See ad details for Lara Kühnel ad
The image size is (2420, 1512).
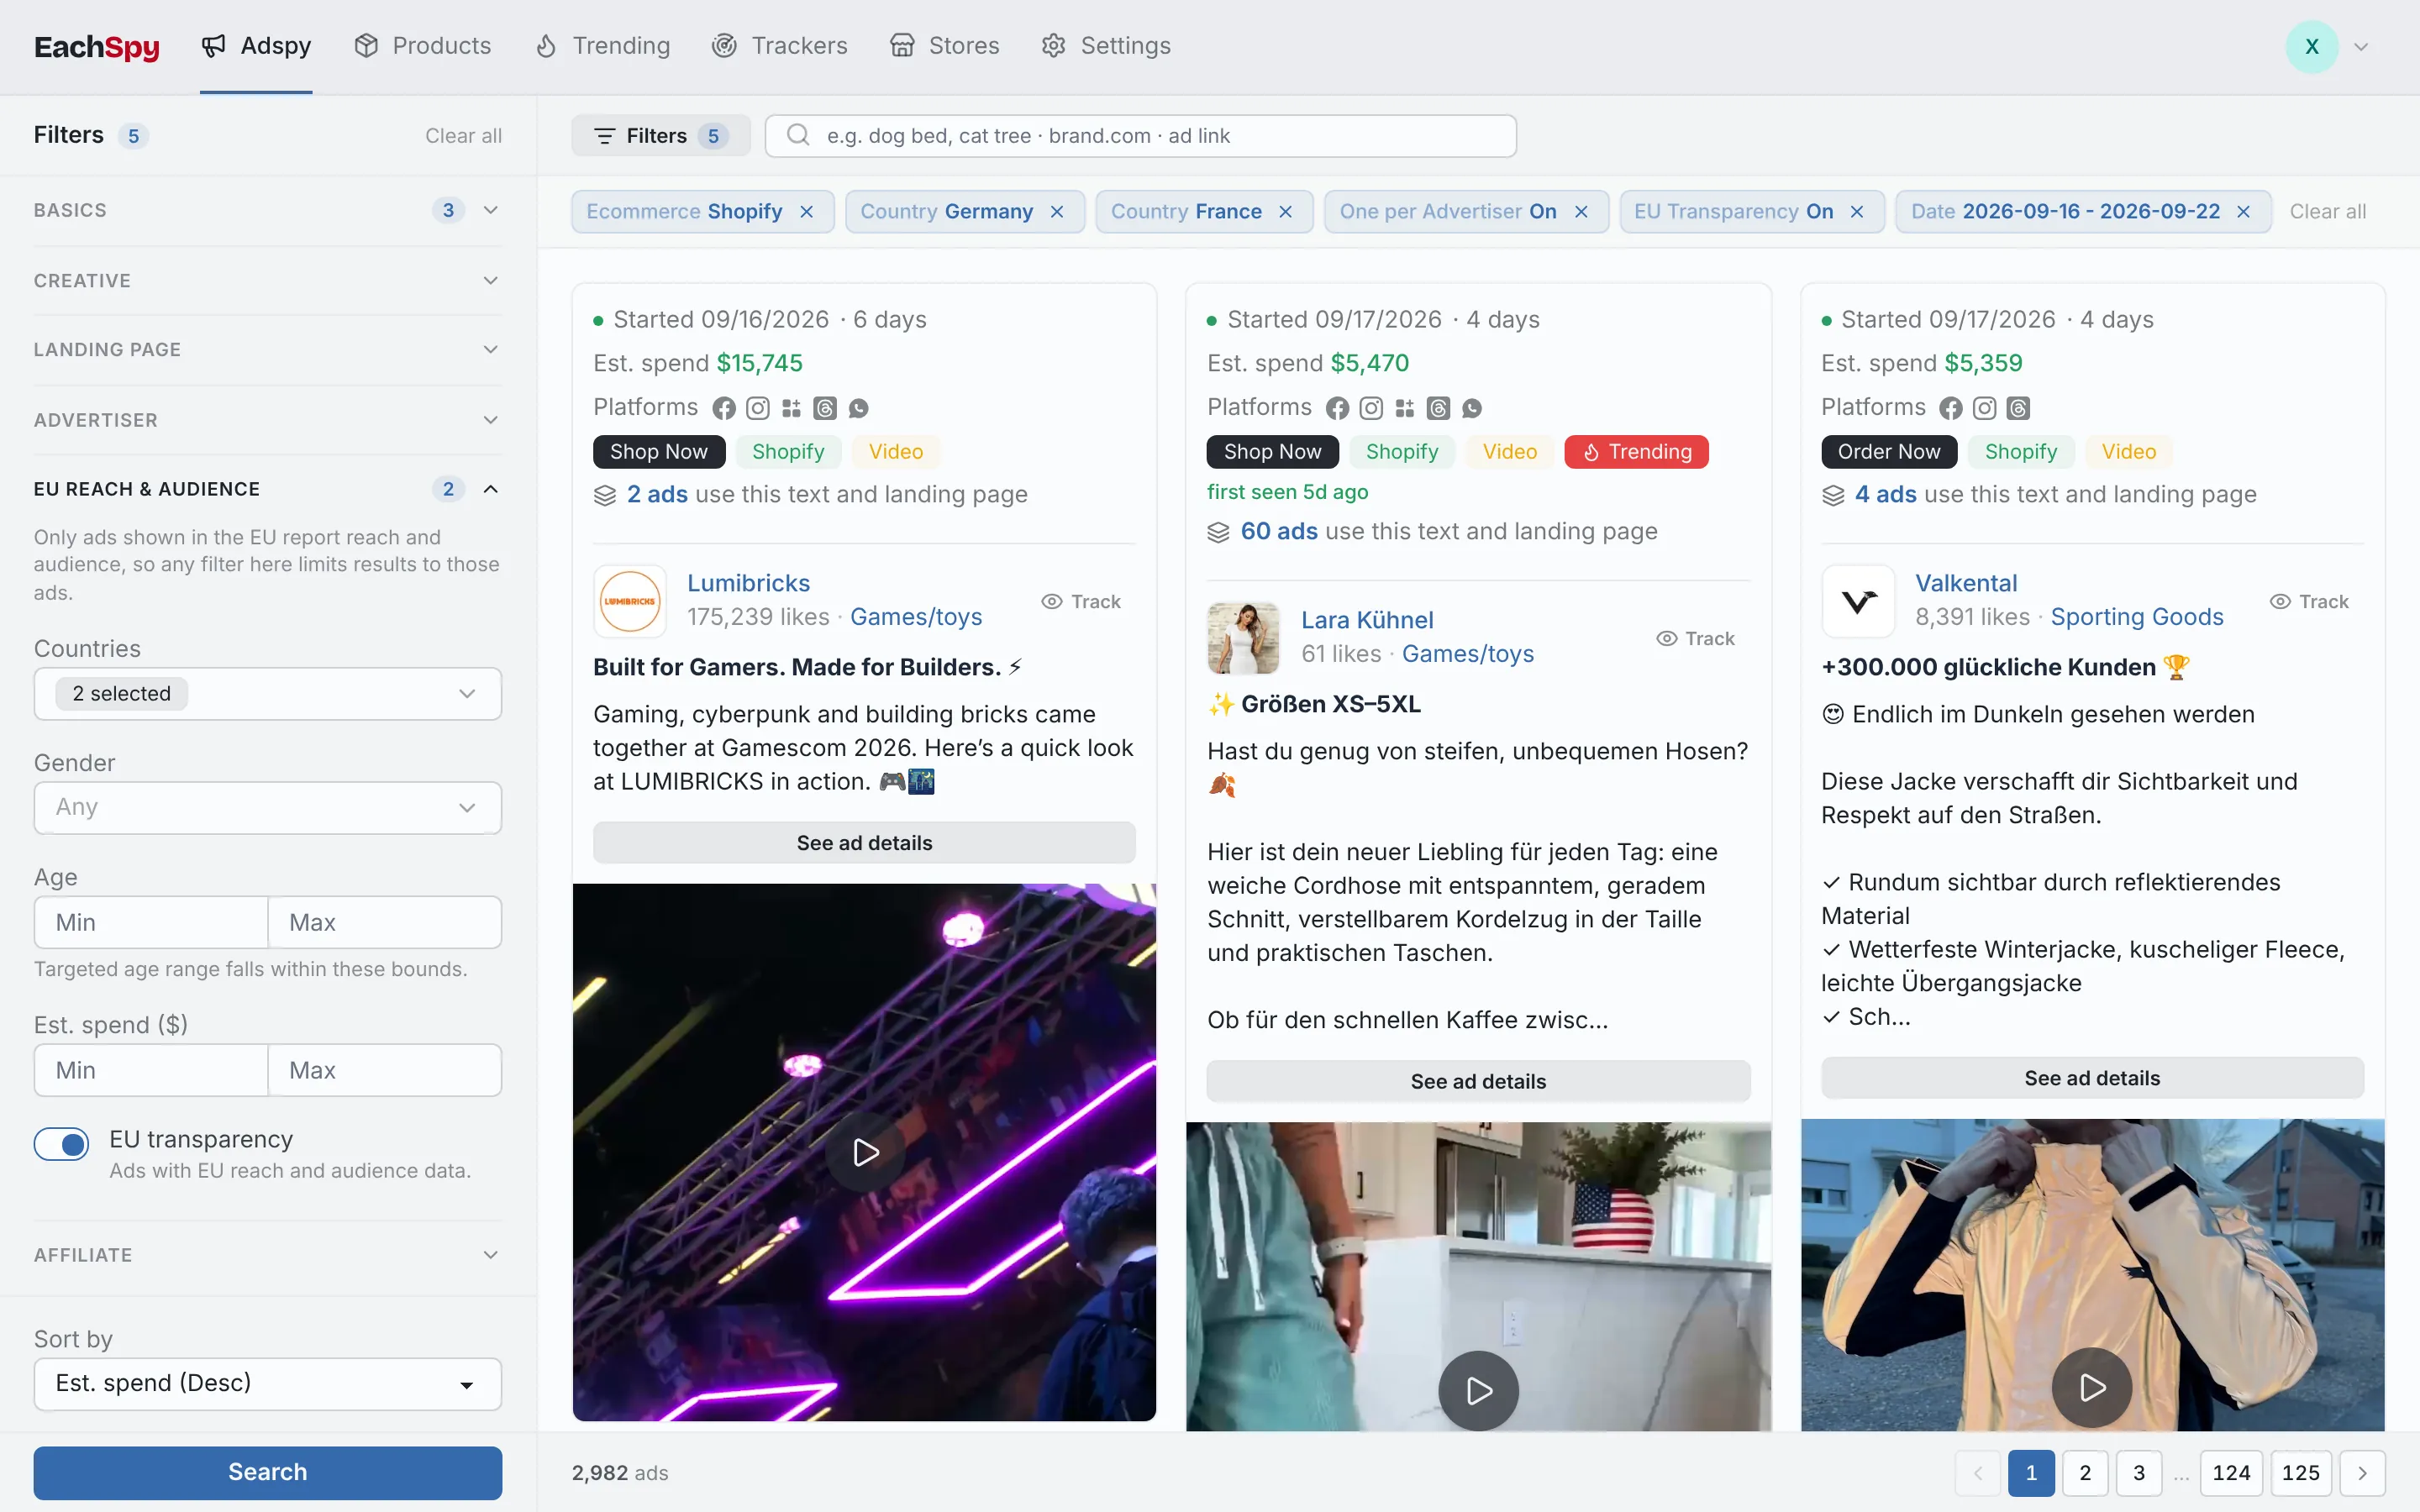click(1478, 1081)
